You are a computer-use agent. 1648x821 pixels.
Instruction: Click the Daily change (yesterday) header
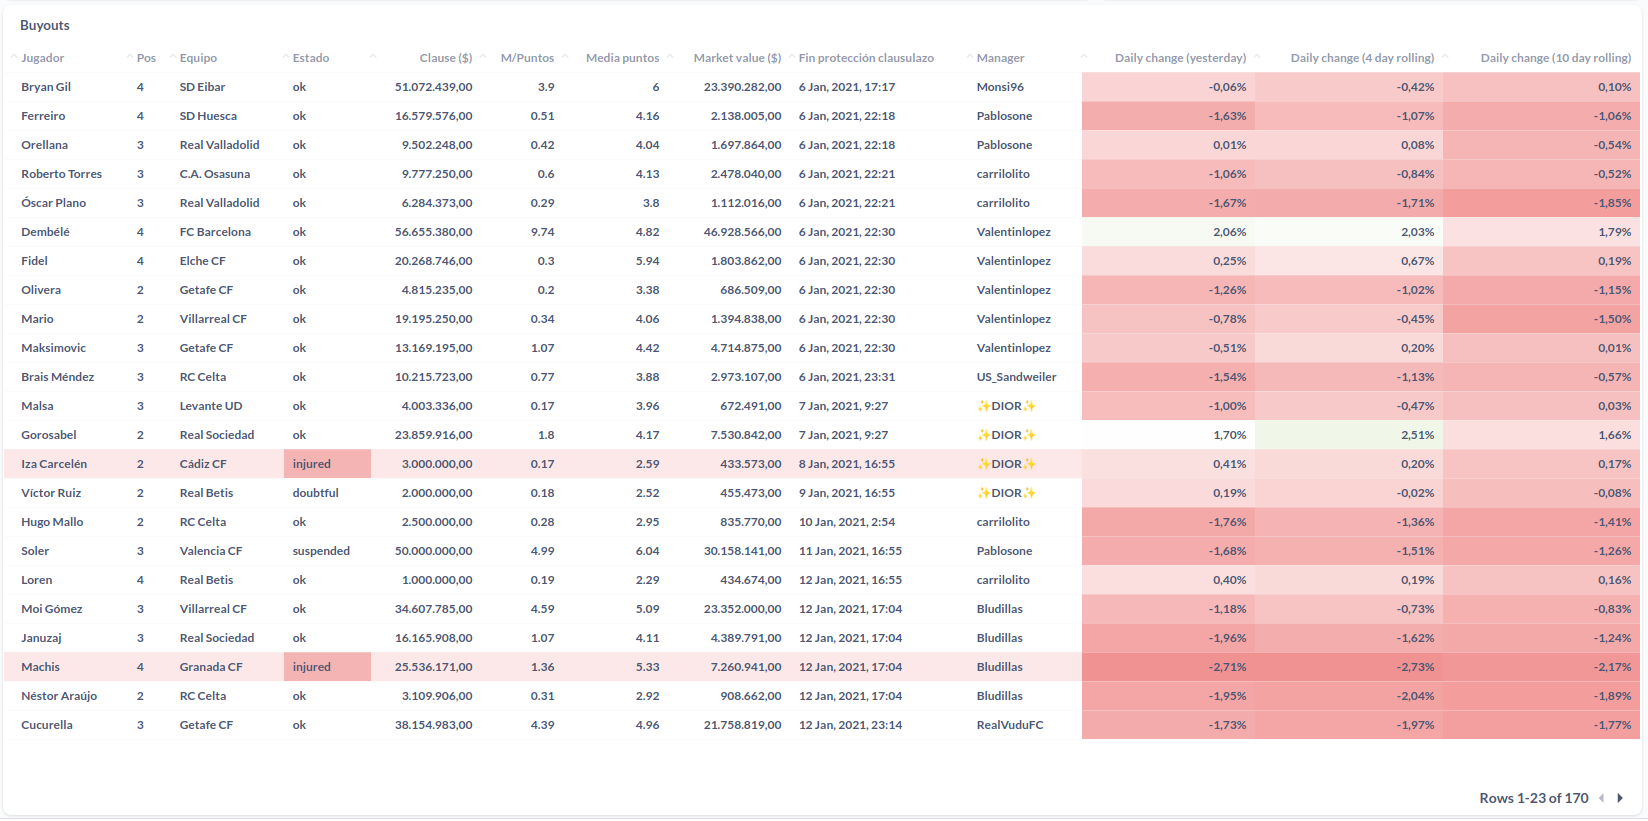(1181, 58)
